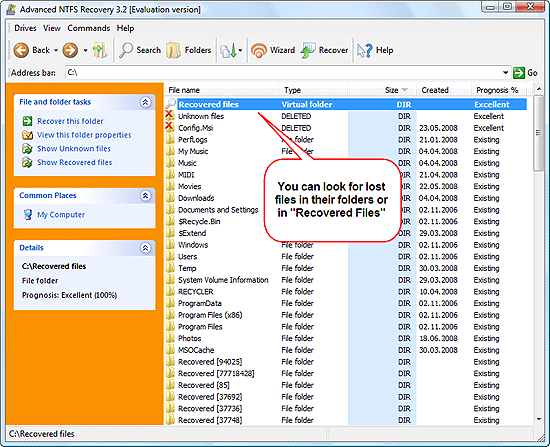Select the Photos folder row
The height and width of the screenshot is (447, 550).
pos(346,338)
